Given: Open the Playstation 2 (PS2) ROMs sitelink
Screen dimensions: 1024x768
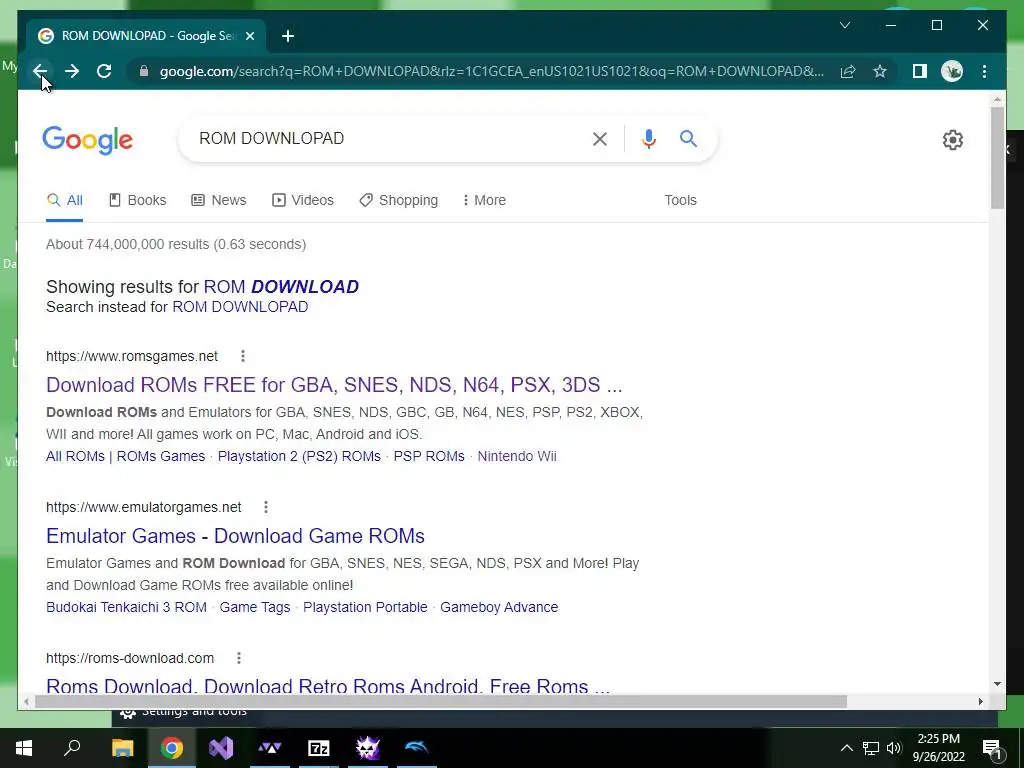Looking at the screenshot, I should [x=299, y=456].
